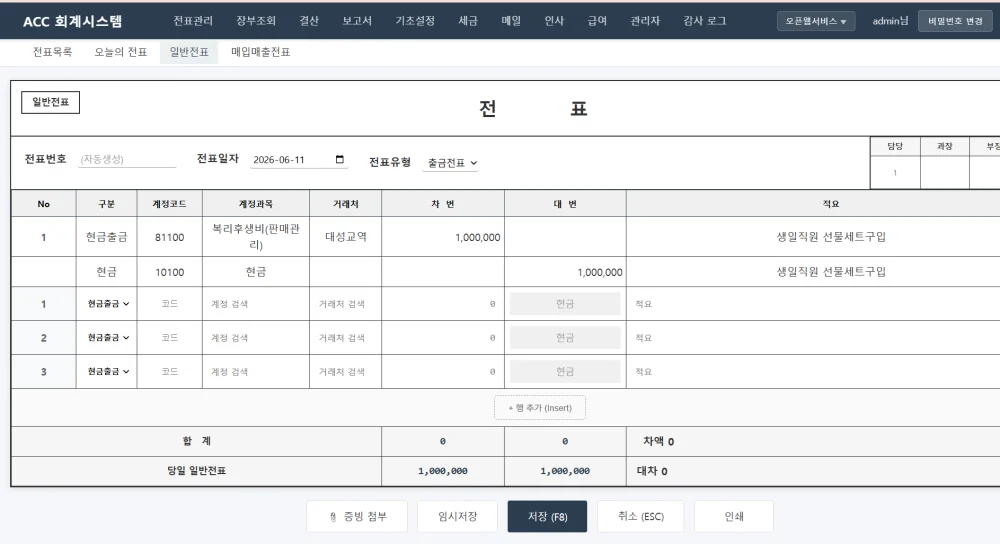Click the 비밀번호 변경 button

955,21
